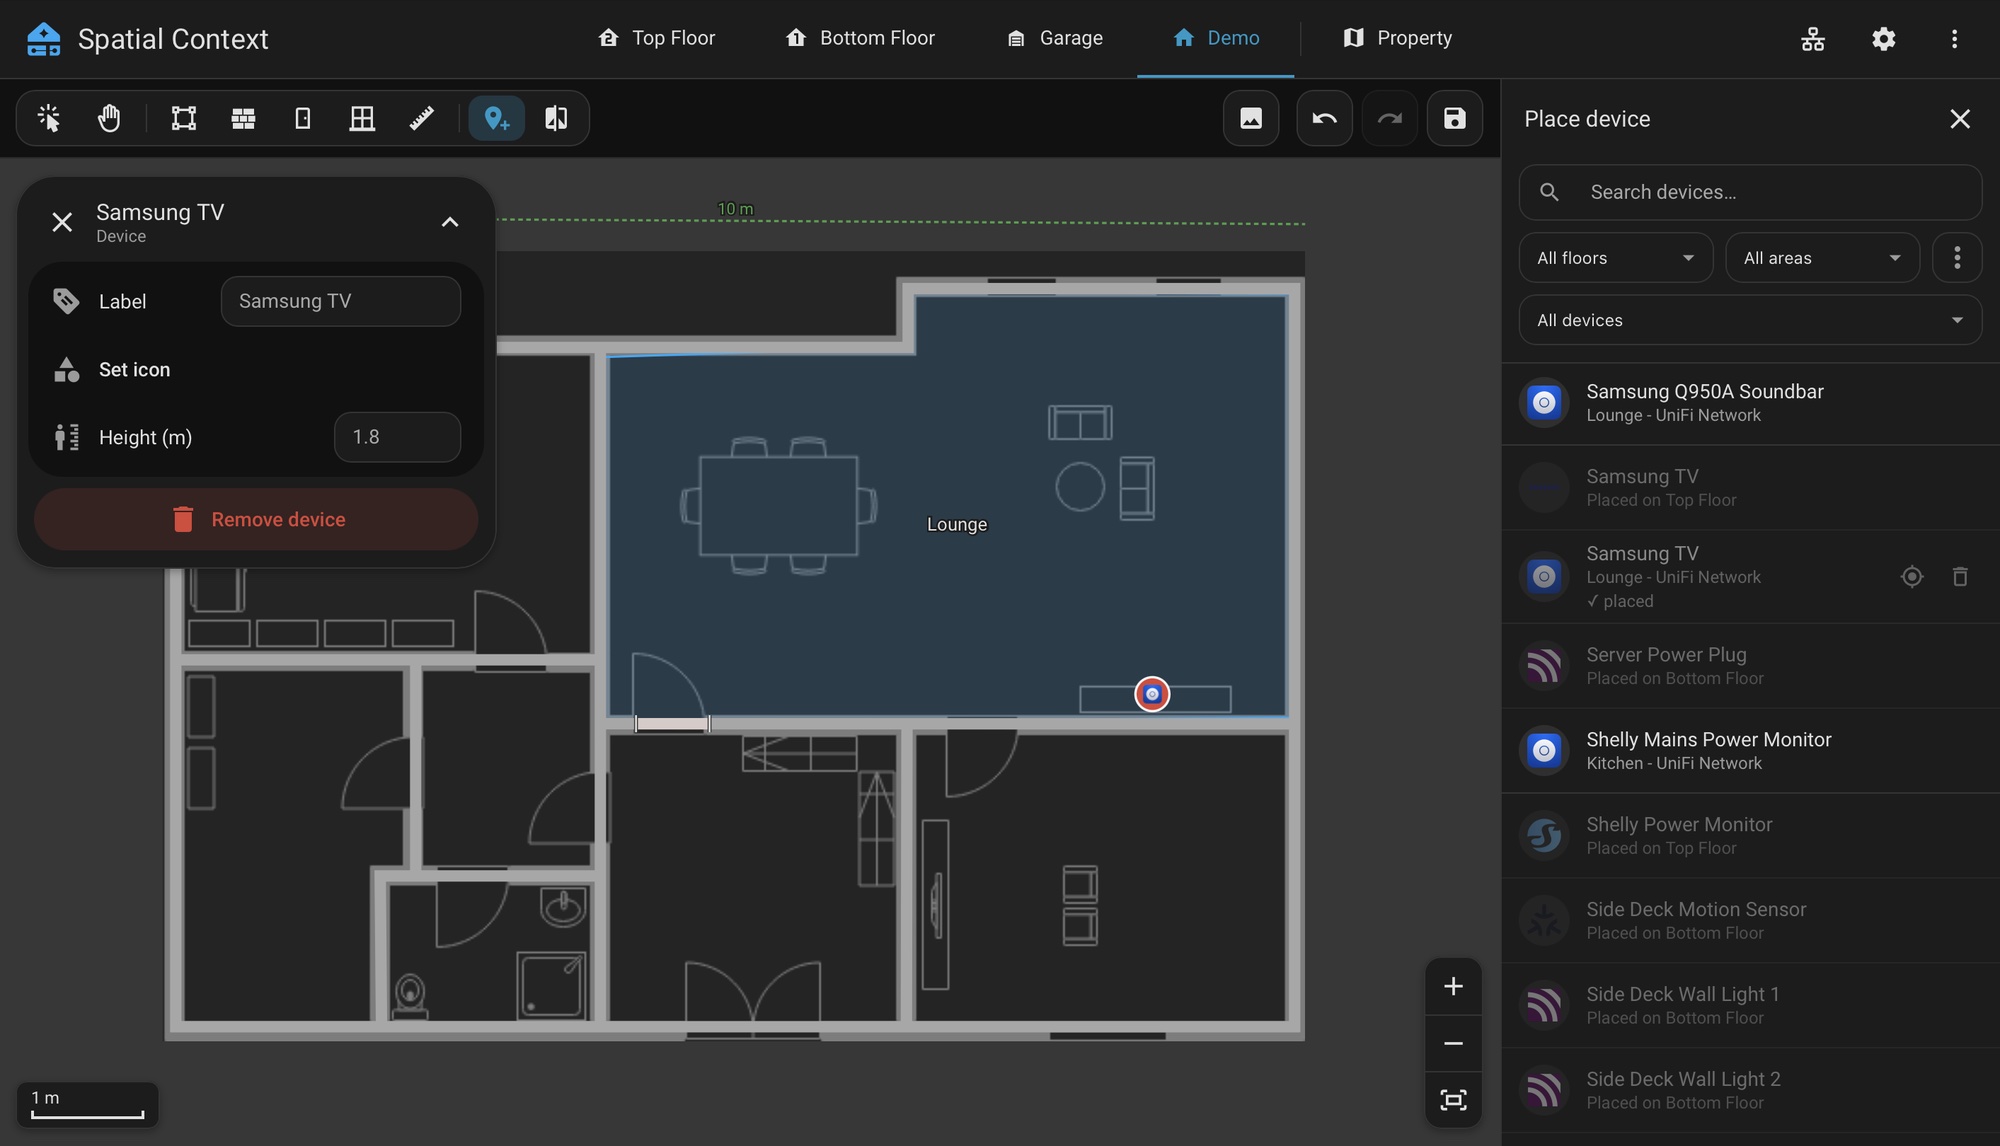Open the All floors dropdown

tap(1616, 258)
